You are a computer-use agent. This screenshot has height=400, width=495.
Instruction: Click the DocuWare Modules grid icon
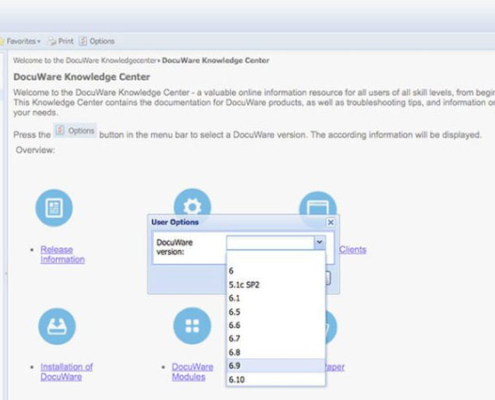(192, 326)
